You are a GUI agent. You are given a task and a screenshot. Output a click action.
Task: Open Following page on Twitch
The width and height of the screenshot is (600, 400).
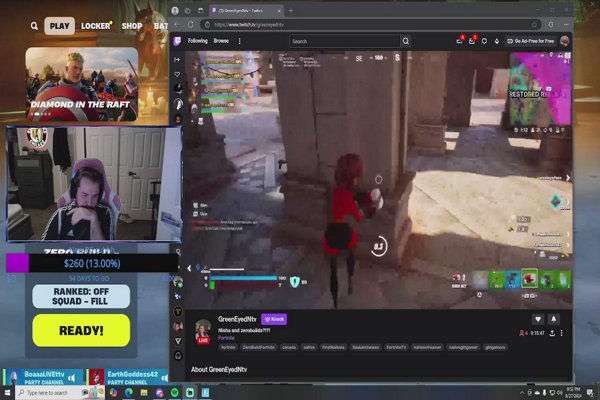(197, 41)
